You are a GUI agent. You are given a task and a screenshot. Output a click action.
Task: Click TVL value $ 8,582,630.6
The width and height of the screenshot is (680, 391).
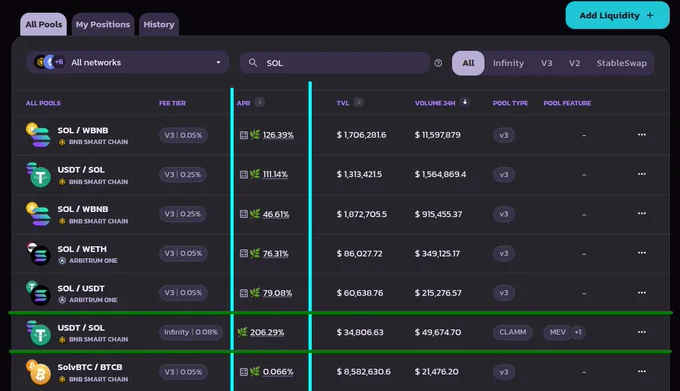point(363,372)
